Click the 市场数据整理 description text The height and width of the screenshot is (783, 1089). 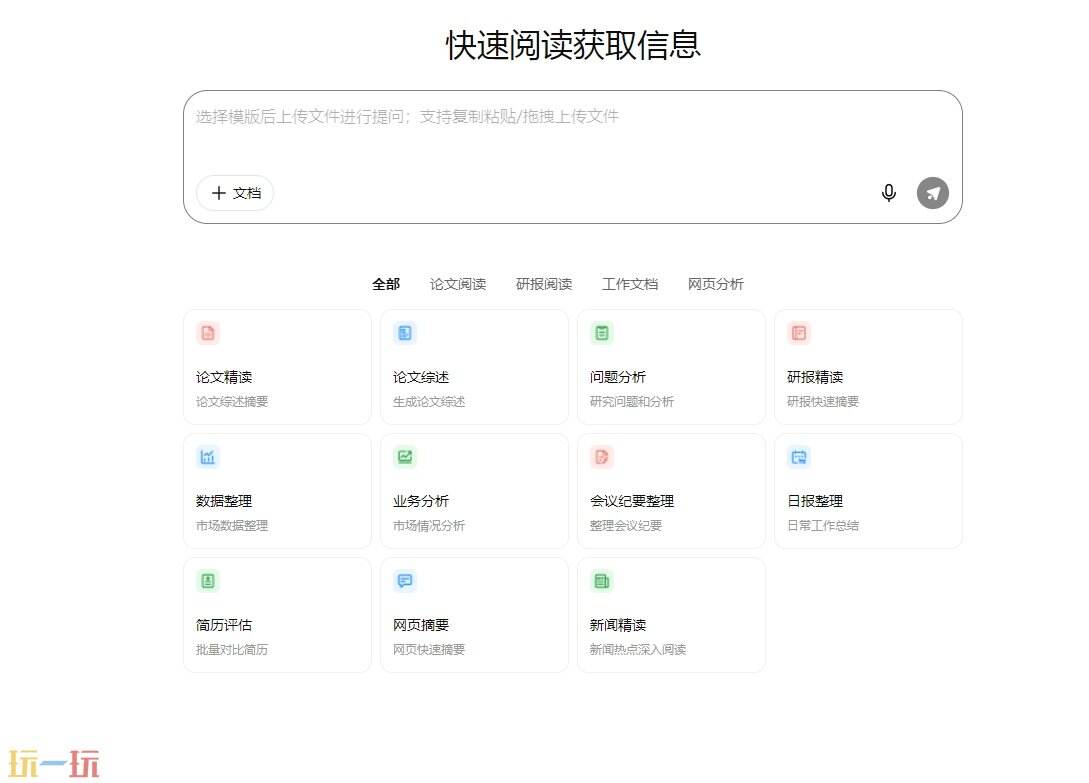232,526
